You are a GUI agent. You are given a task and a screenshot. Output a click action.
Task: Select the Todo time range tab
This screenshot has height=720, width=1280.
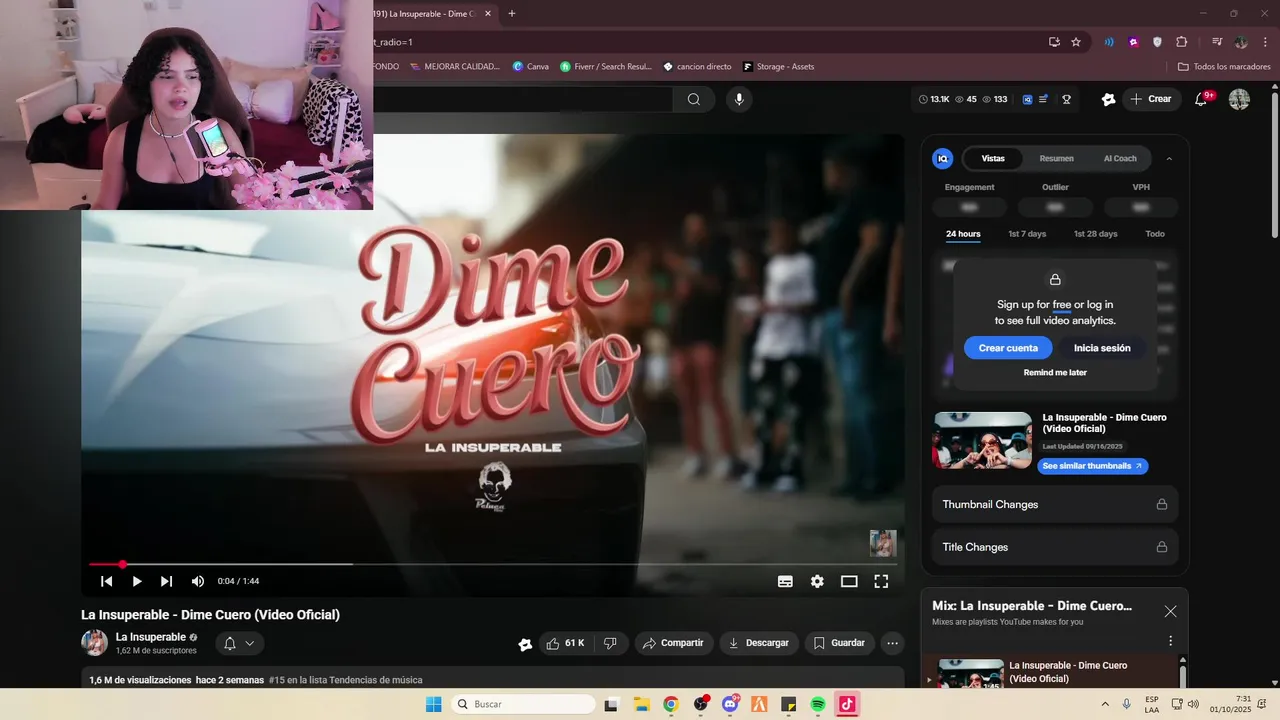(x=1155, y=234)
